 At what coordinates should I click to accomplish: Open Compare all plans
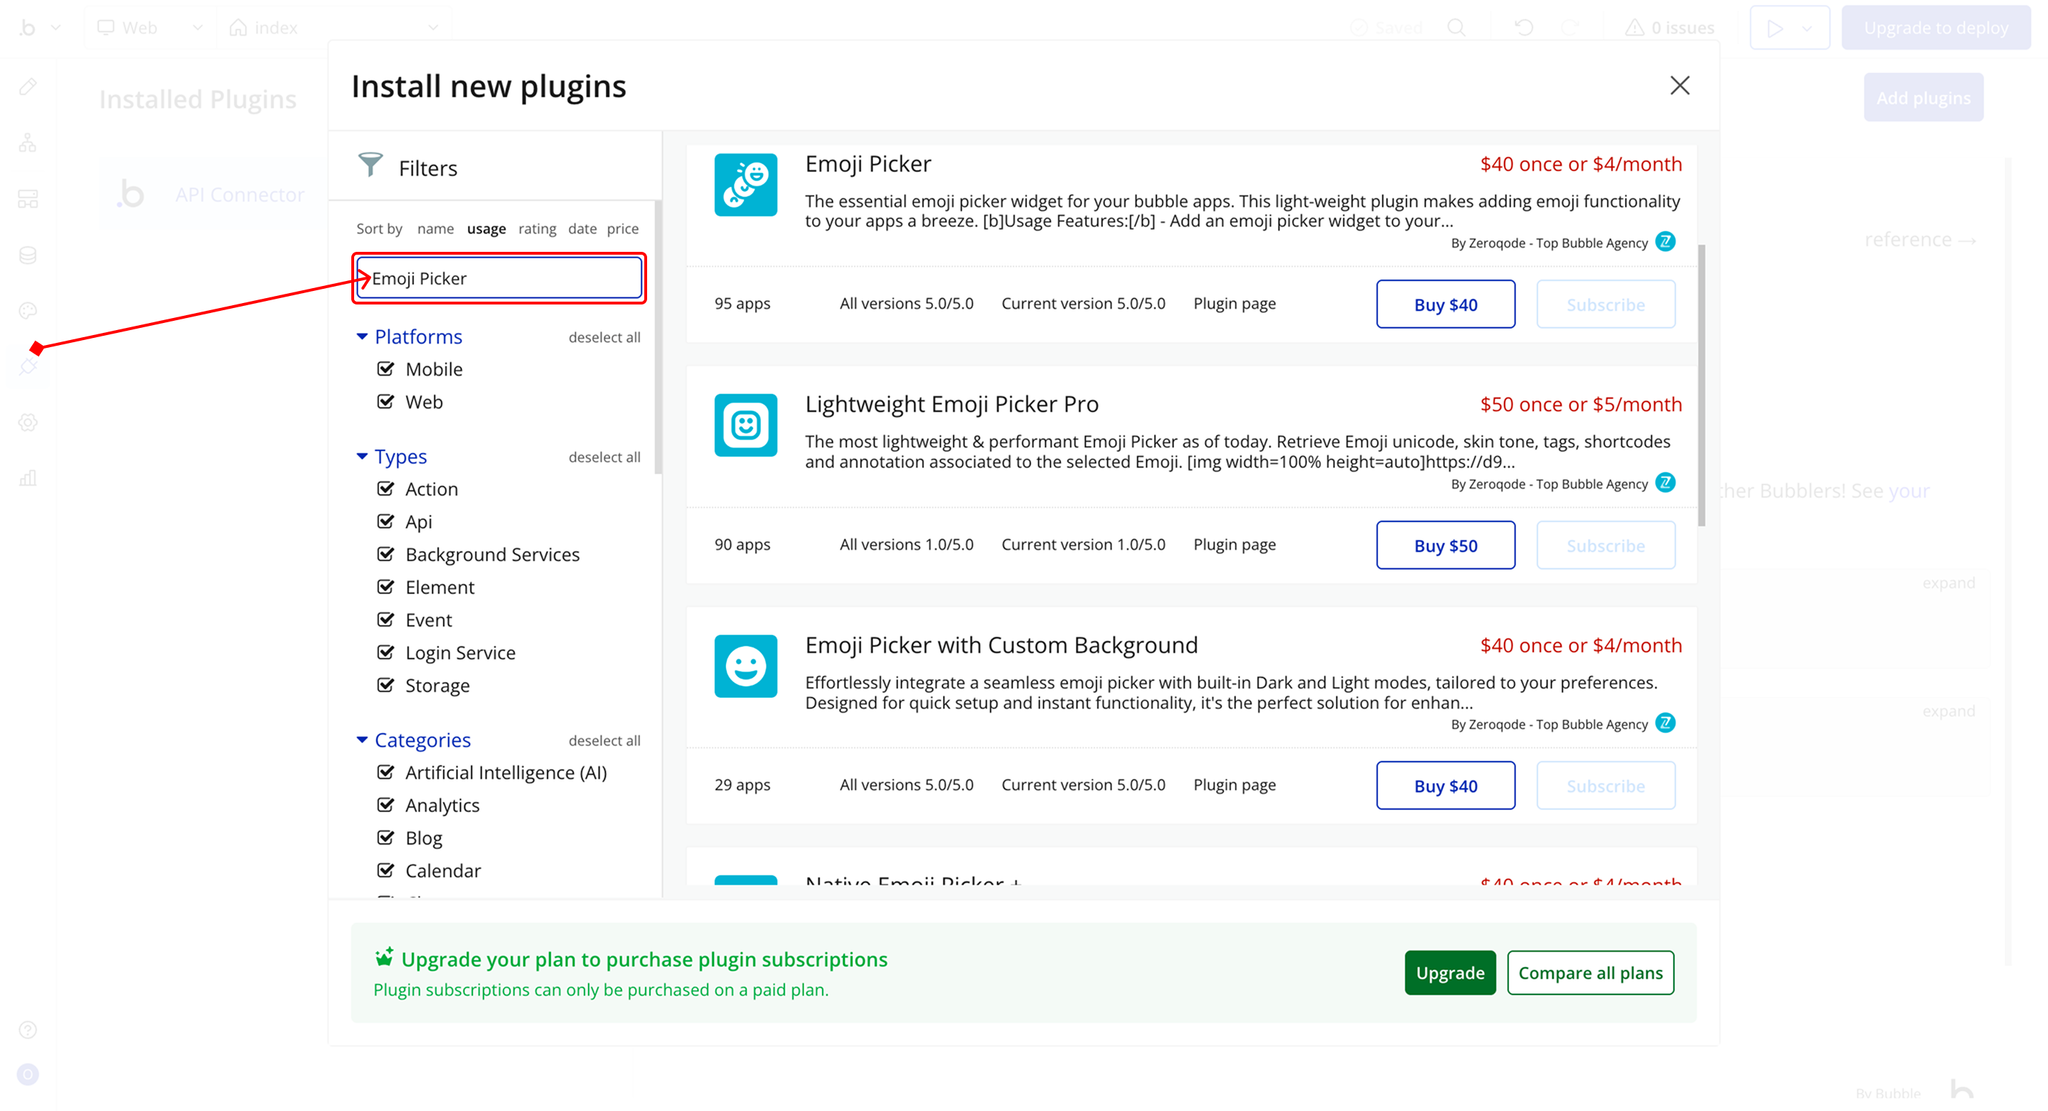1590,973
